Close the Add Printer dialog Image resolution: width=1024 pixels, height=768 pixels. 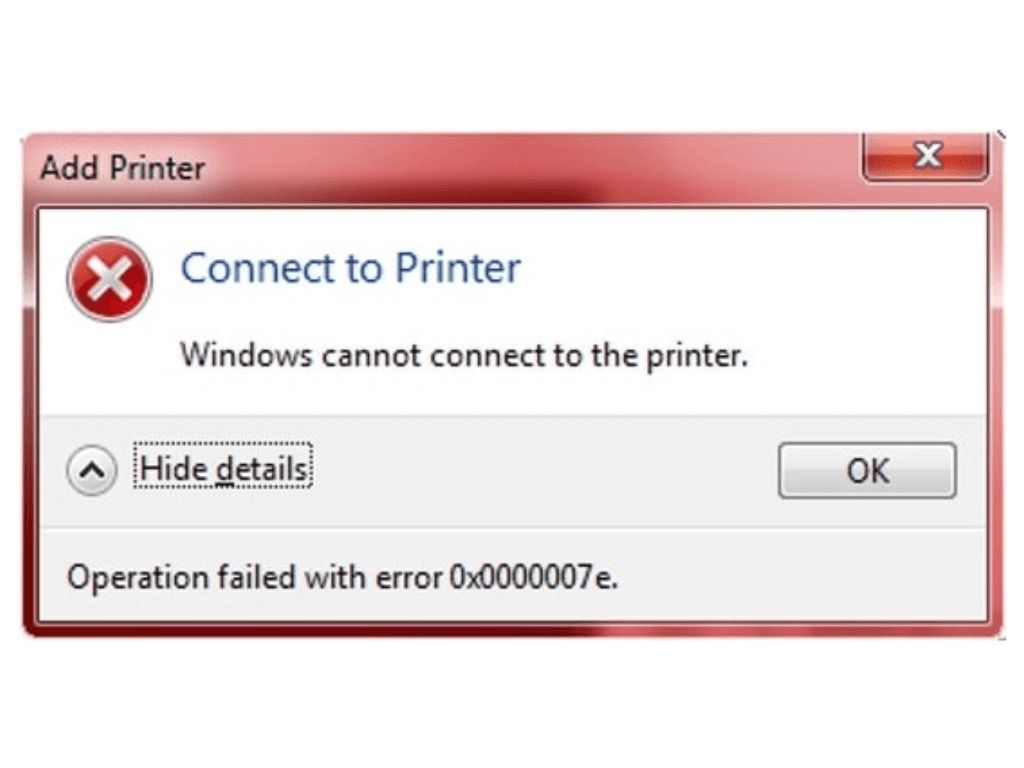(926, 156)
